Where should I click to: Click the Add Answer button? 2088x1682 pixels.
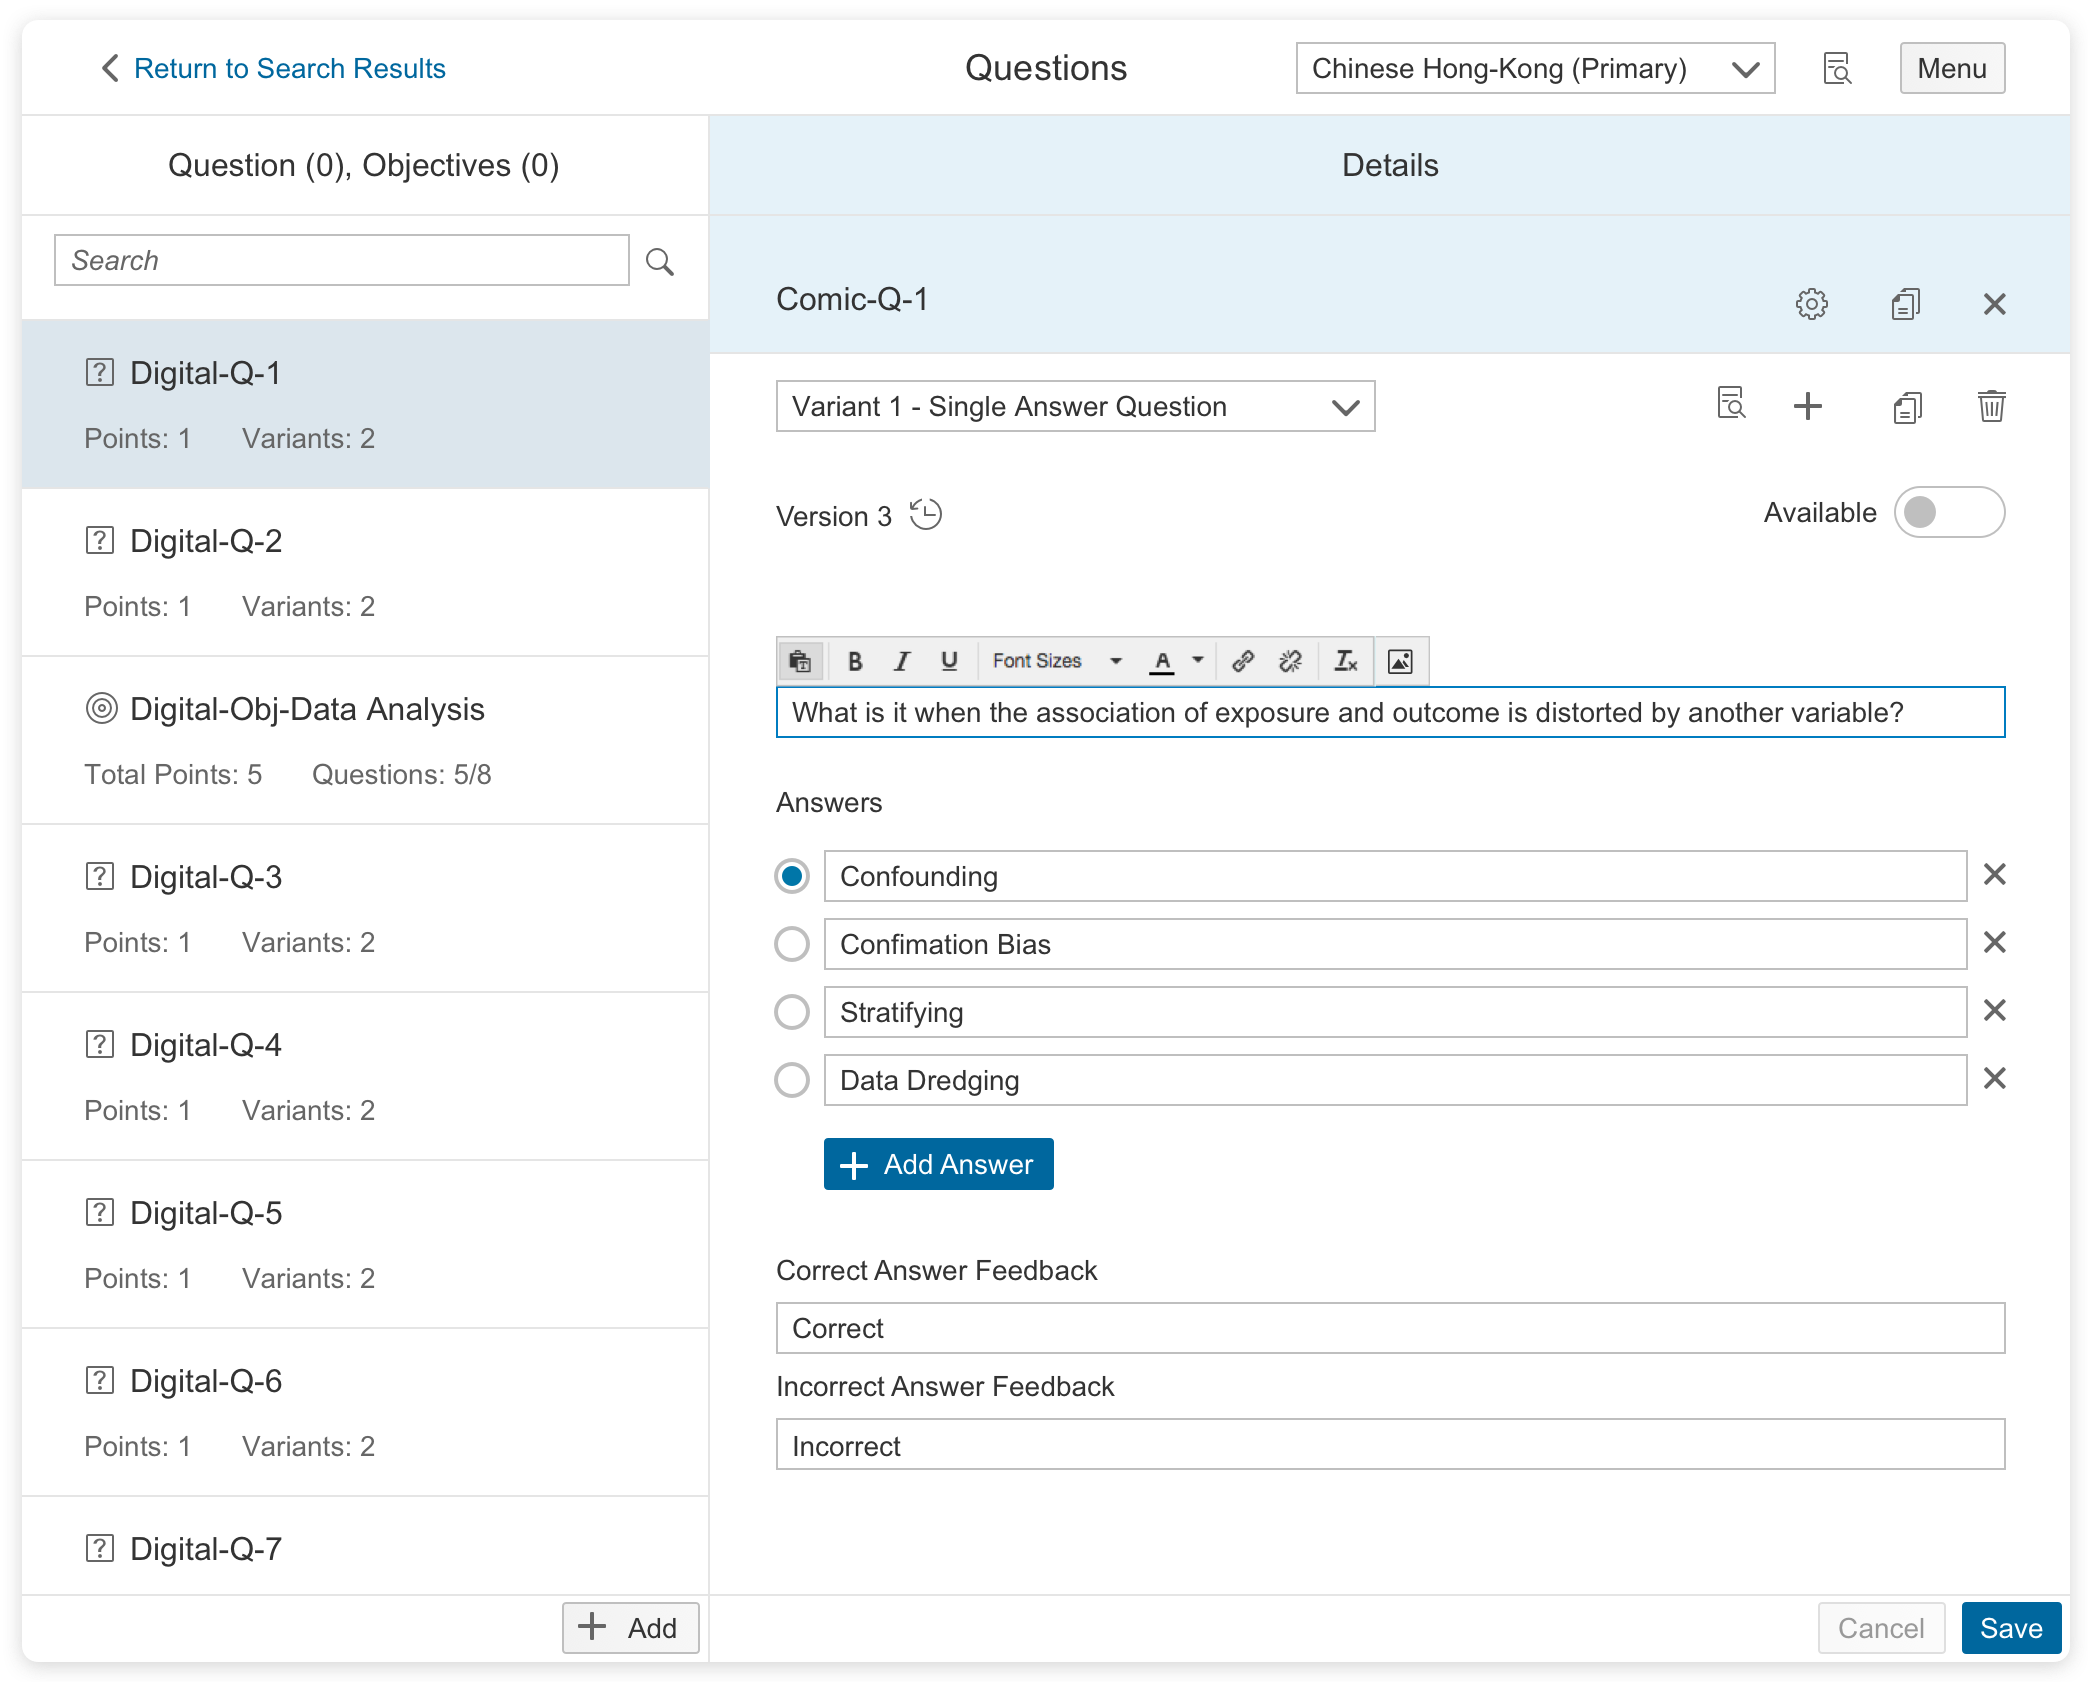(x=938, y=1164)
